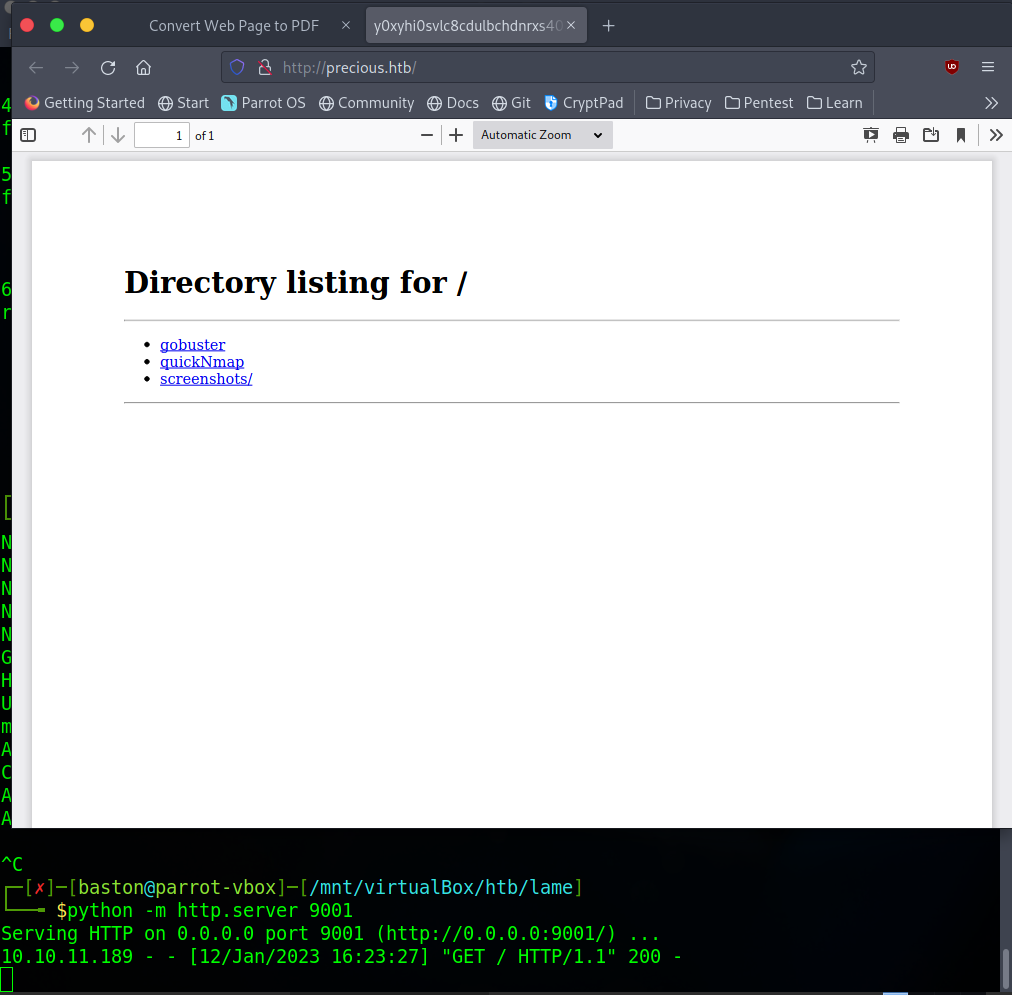Viewport: 1012px width, 995px height.
Task: Click the shield tracking protection icon
Action: [236, 67]
